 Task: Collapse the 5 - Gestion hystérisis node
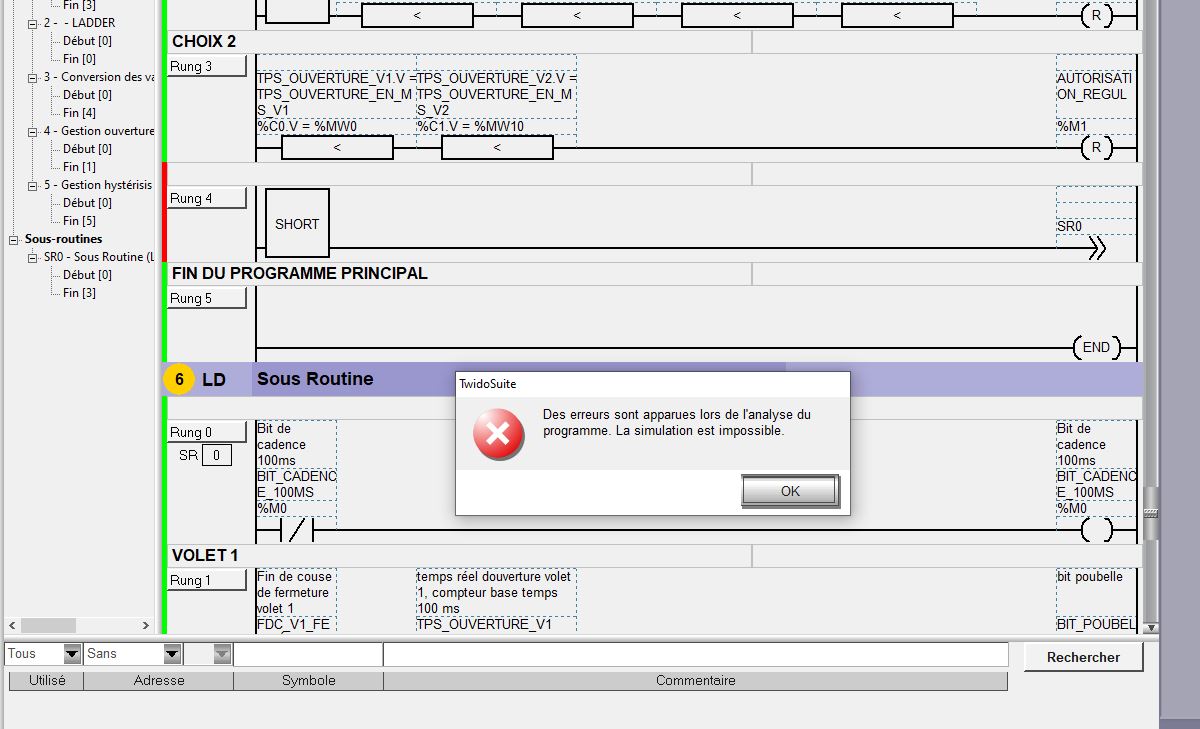coord(33,185)
